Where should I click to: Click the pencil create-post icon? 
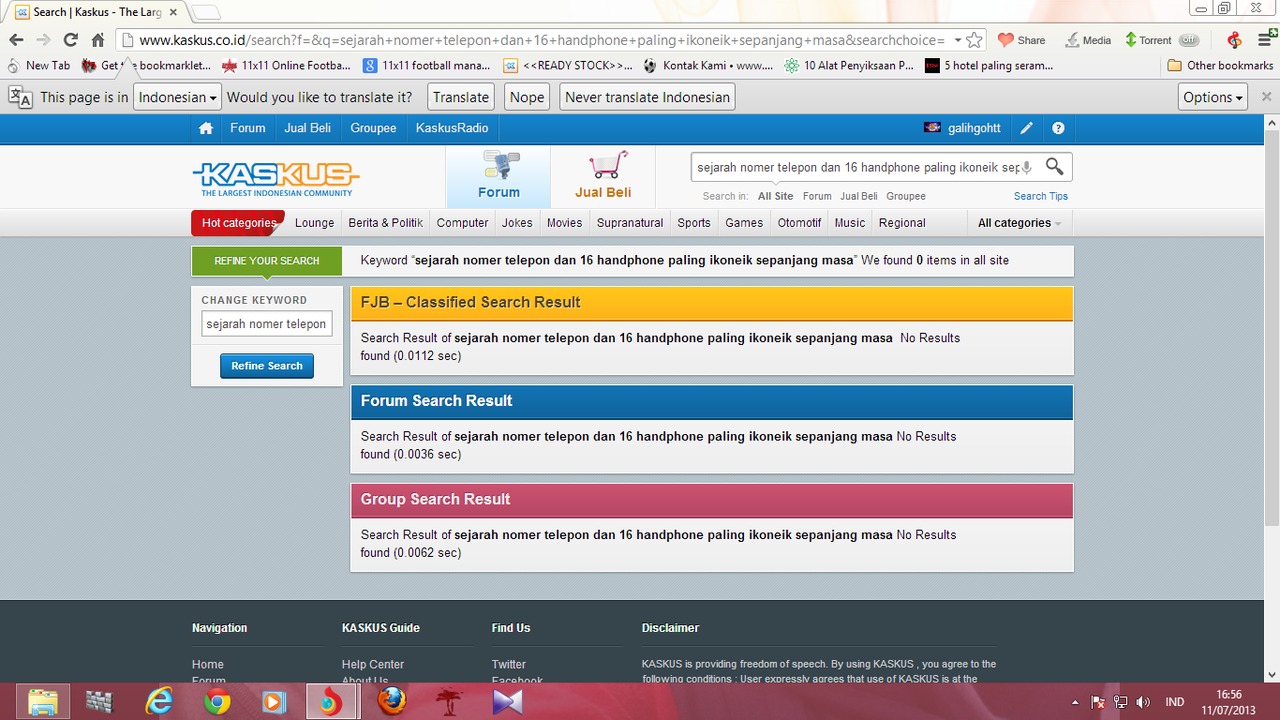tap(1026, 128)
